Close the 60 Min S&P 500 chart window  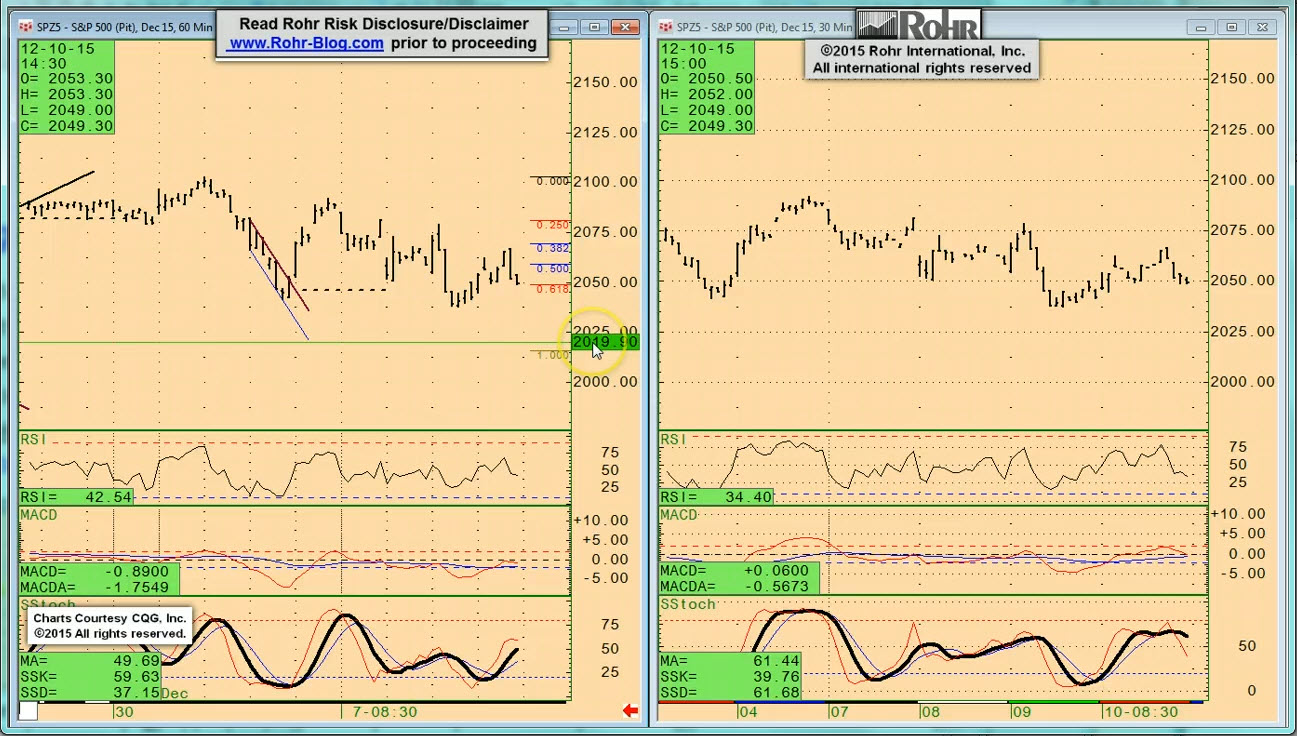tap(626, 27)
